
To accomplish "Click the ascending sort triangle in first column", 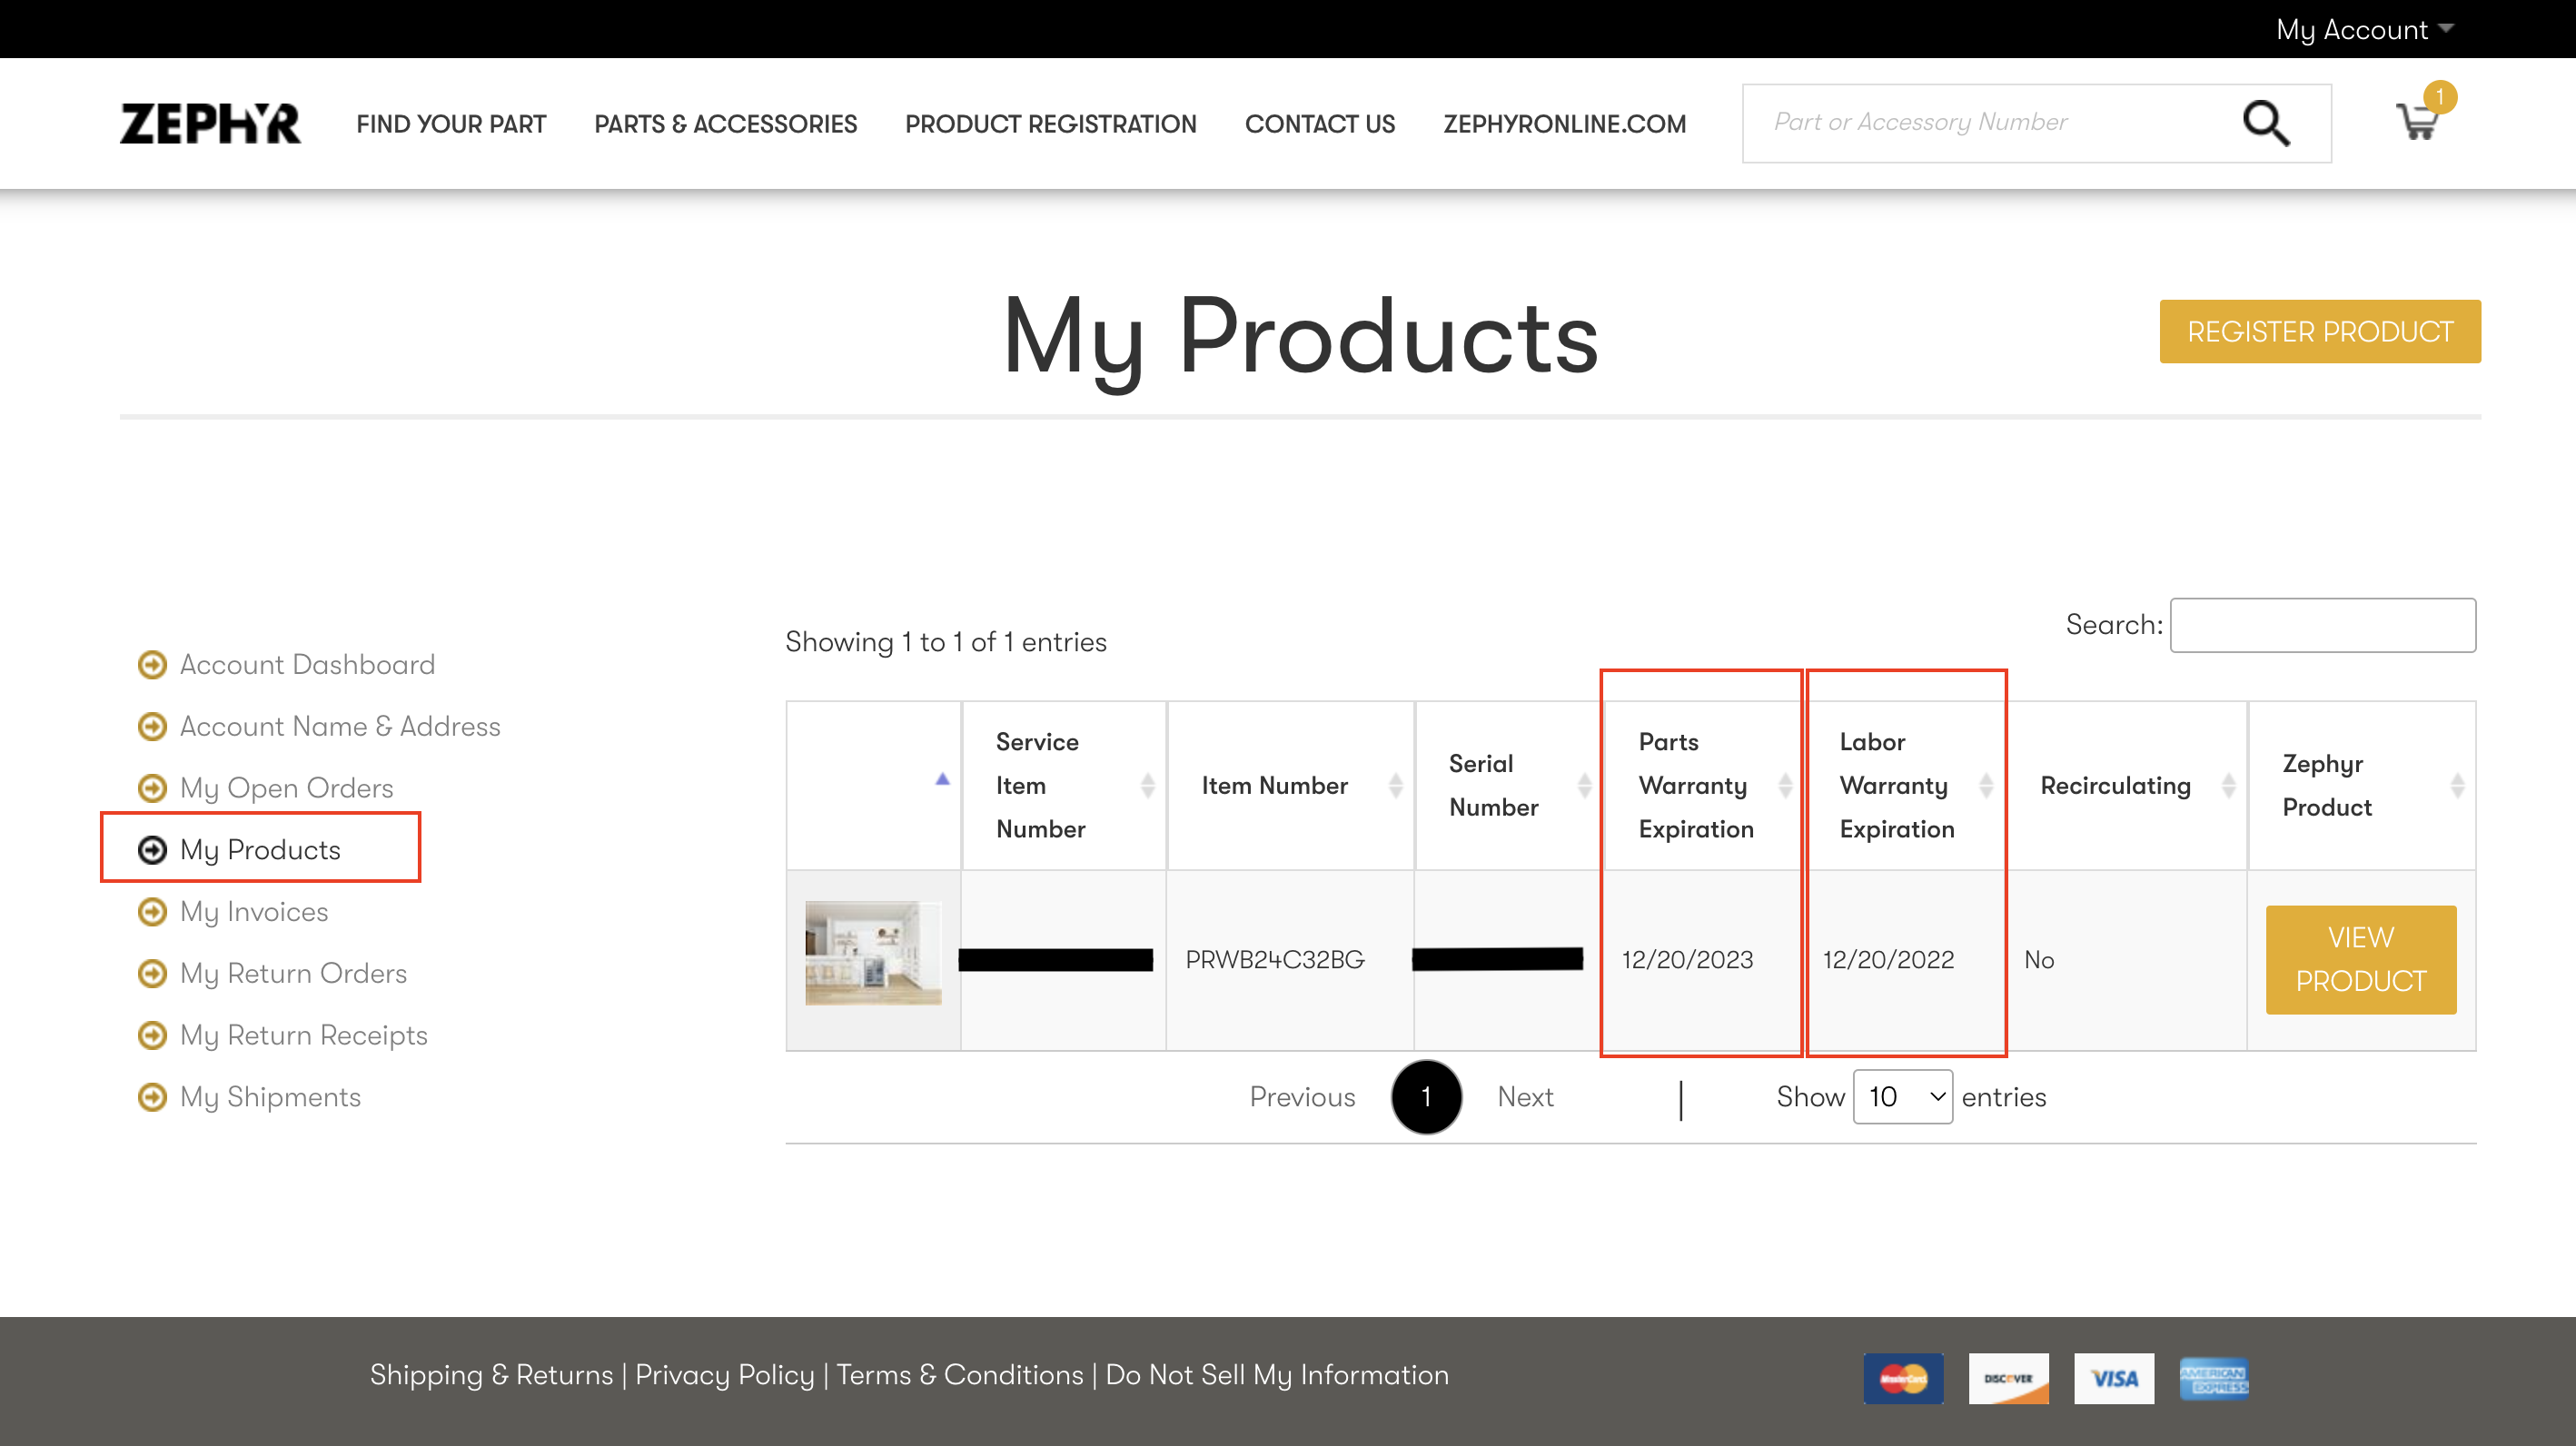I will pyautogui.click(x=942, y=778).
